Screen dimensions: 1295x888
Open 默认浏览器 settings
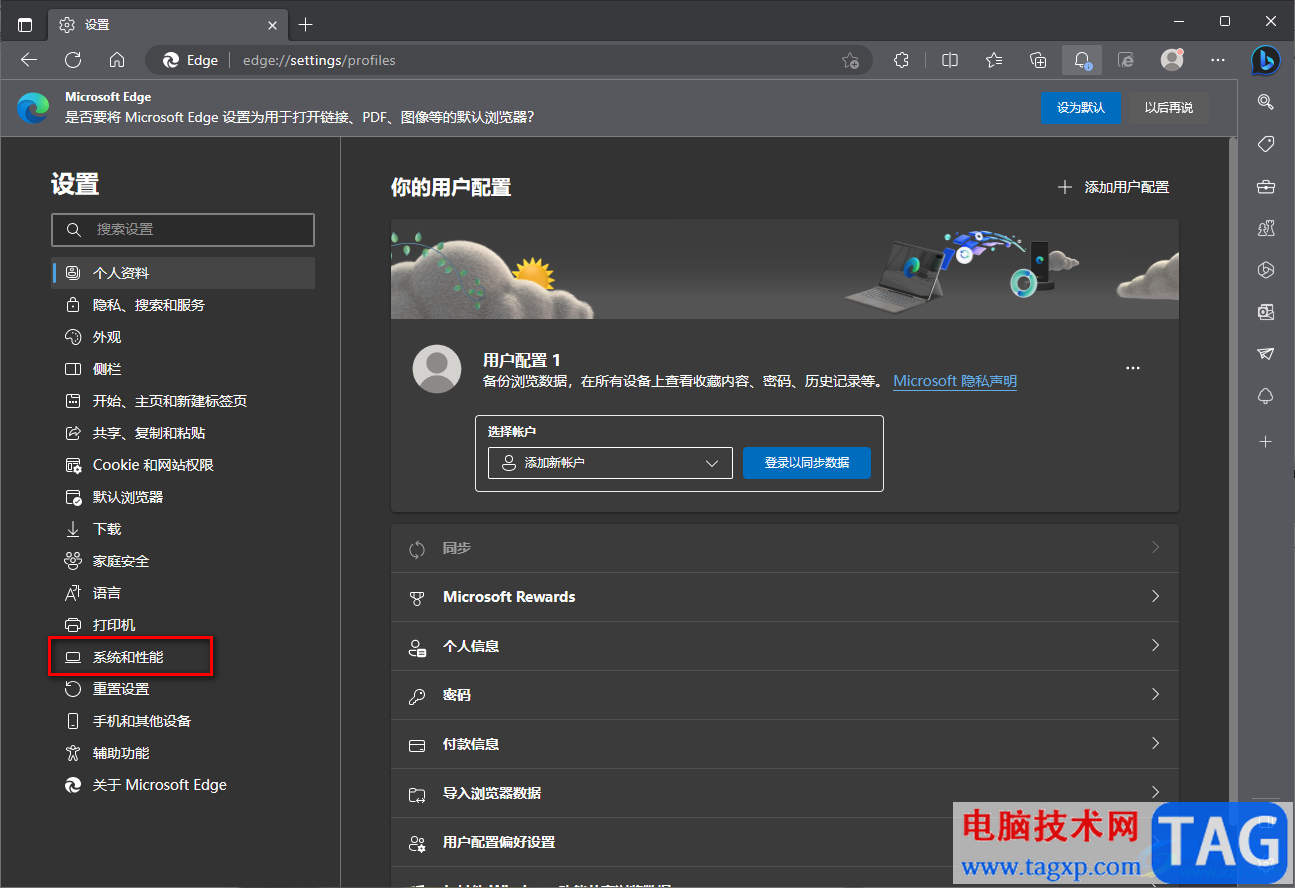[183, 497]
